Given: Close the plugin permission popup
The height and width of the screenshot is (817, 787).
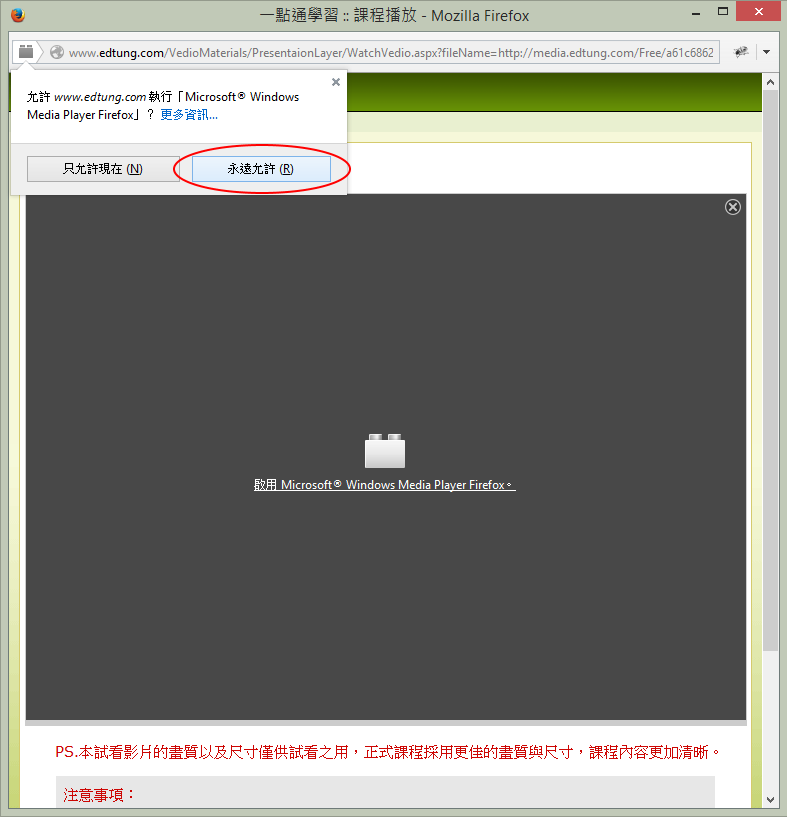Looking at the screenshot, I should click(x=336, y=83).
